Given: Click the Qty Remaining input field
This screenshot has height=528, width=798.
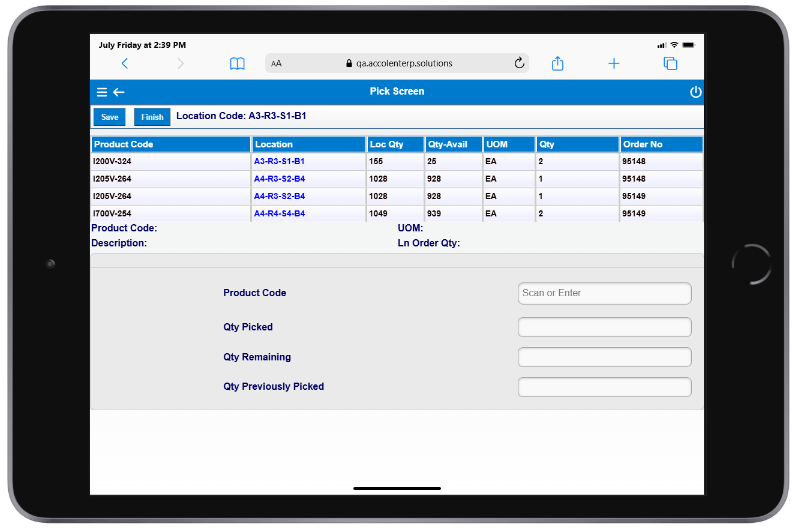Looking at the screenshot, I should (605, 357).
